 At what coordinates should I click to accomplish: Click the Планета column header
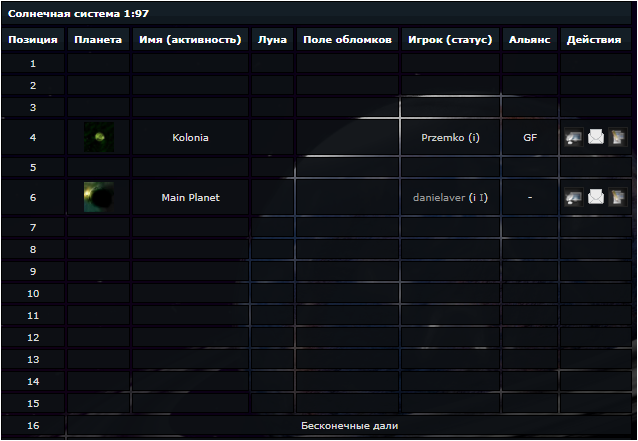(98, 39)
